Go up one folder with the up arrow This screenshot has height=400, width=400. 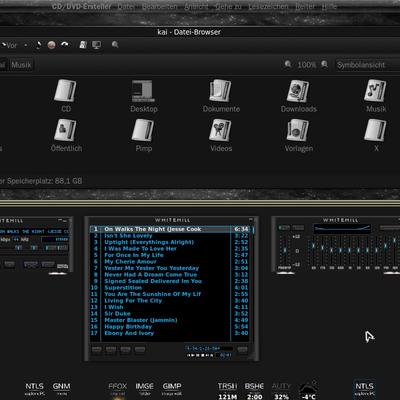38,45
